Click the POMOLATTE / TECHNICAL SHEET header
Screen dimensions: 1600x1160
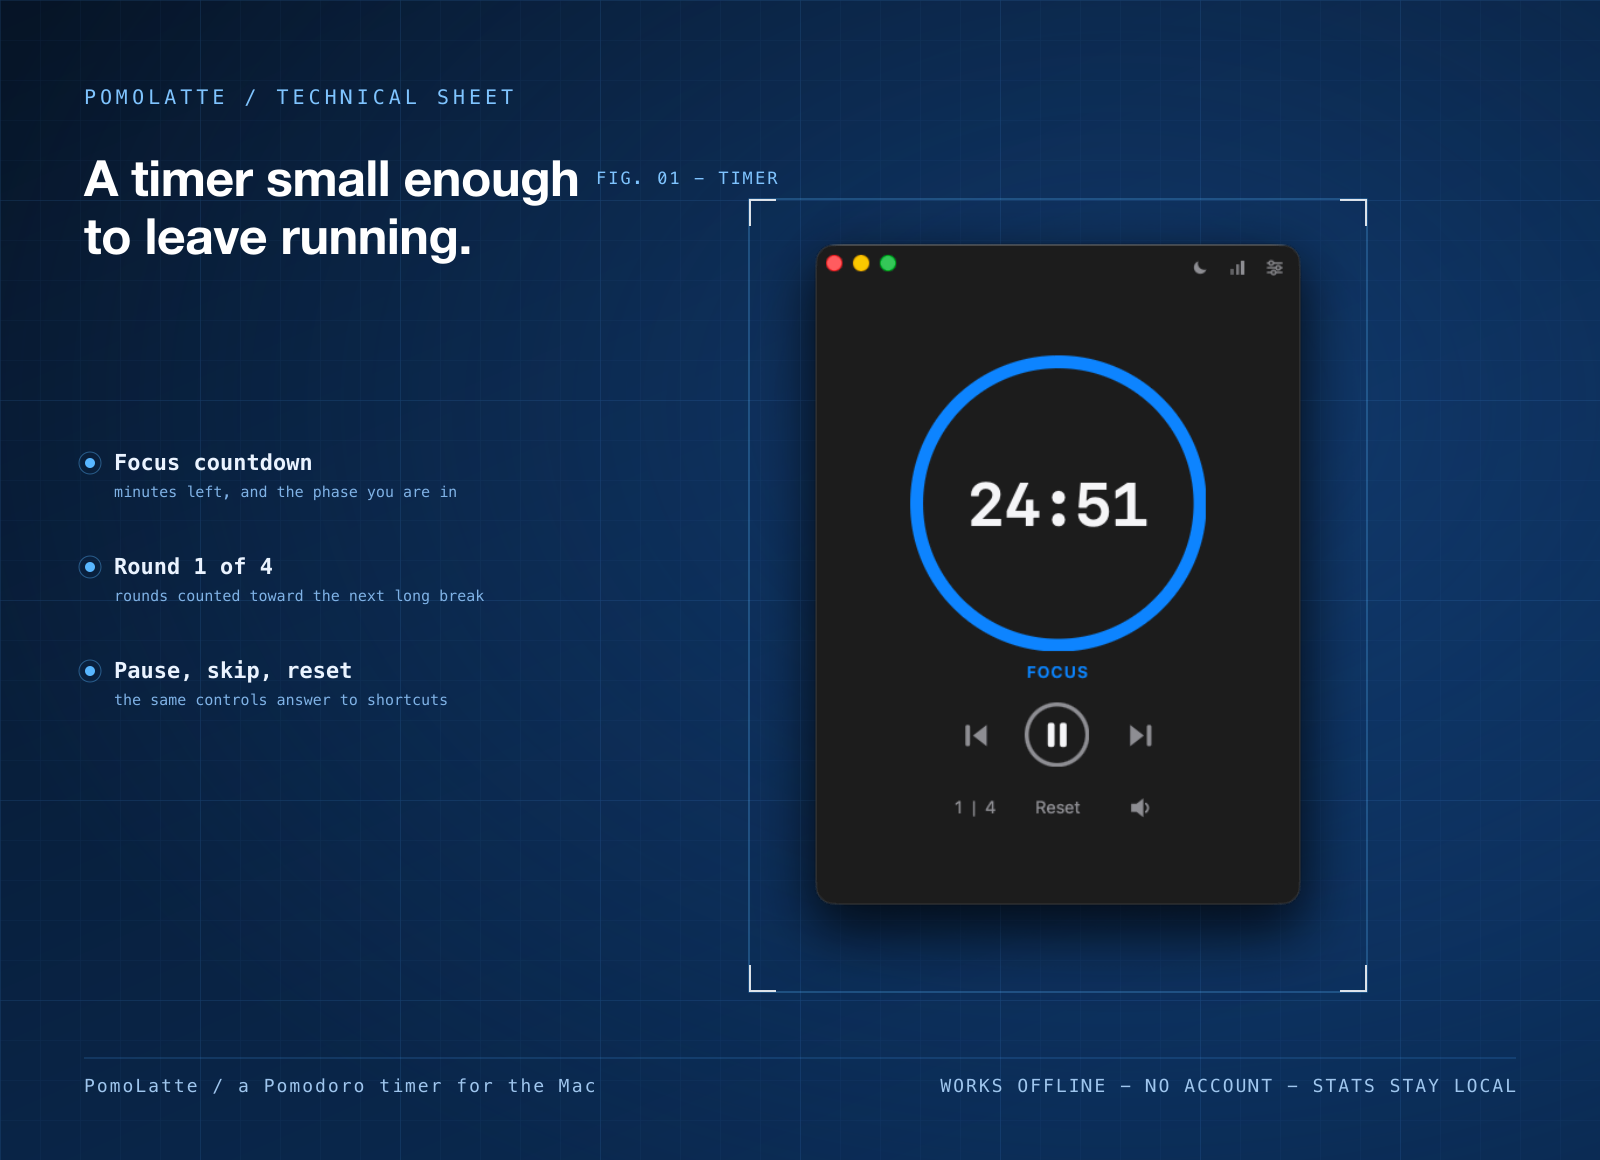299,97
